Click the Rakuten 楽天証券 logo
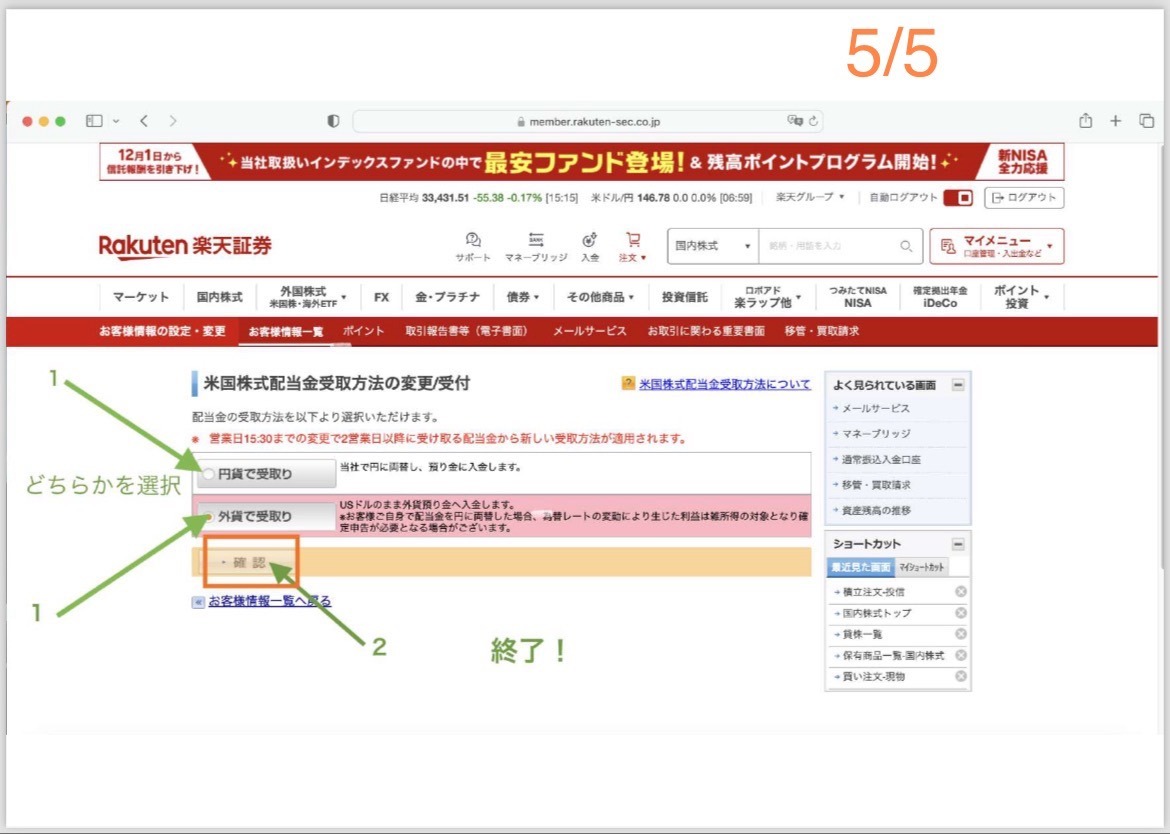 click(185, 245)
